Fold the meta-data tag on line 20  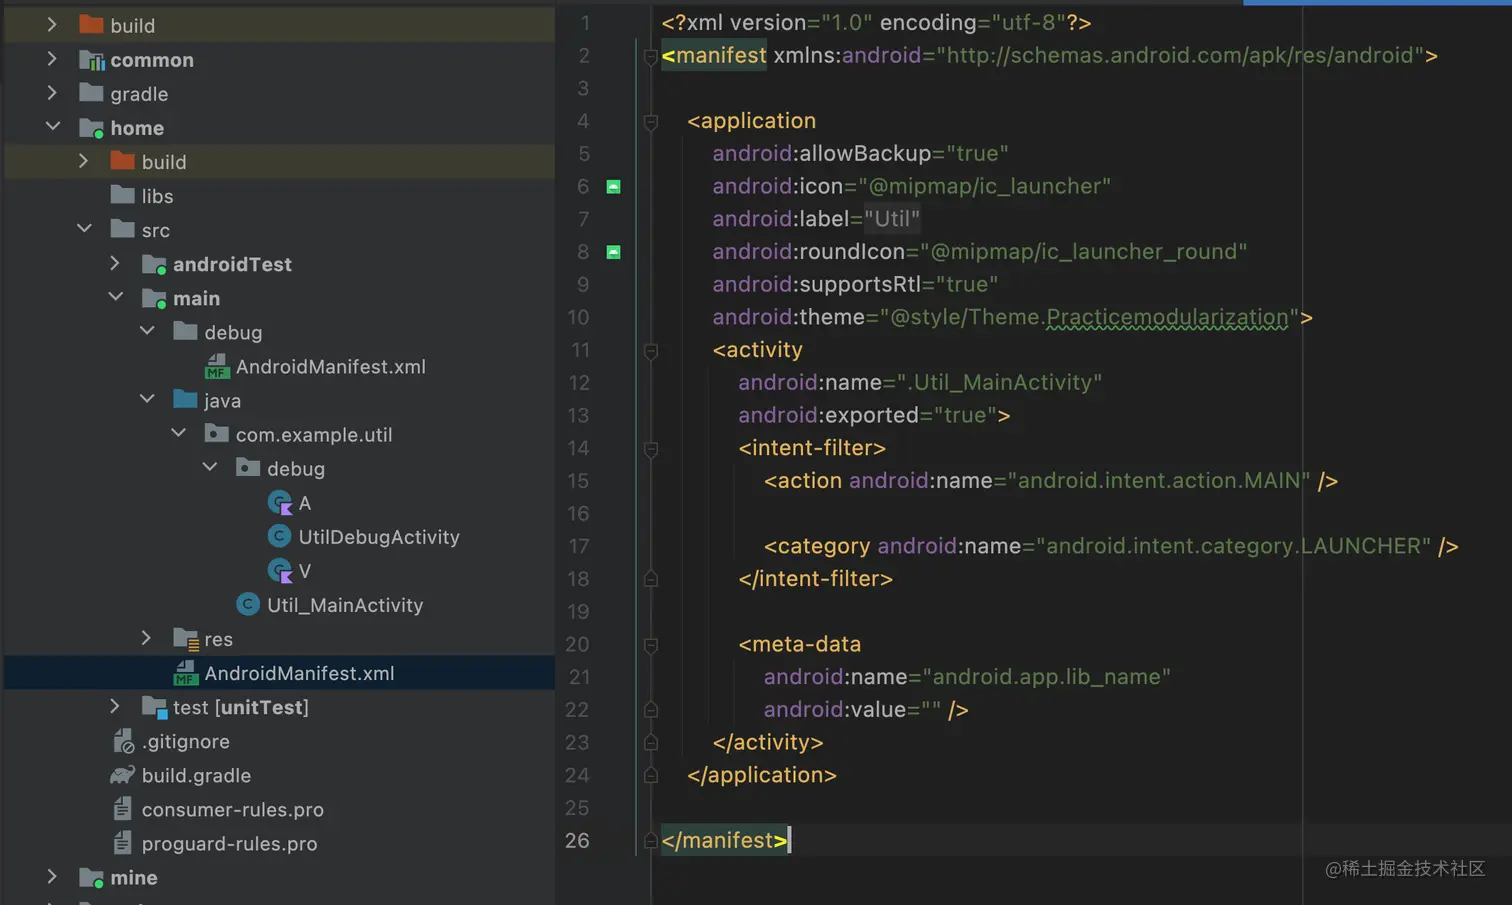650,645
